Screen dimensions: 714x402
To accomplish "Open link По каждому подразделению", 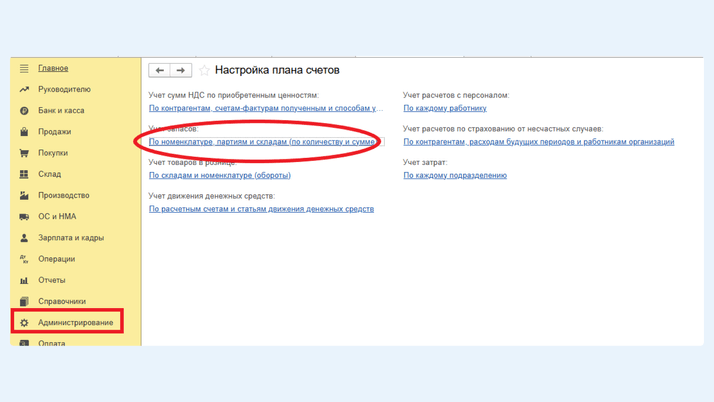I will (x=455, y=175).
